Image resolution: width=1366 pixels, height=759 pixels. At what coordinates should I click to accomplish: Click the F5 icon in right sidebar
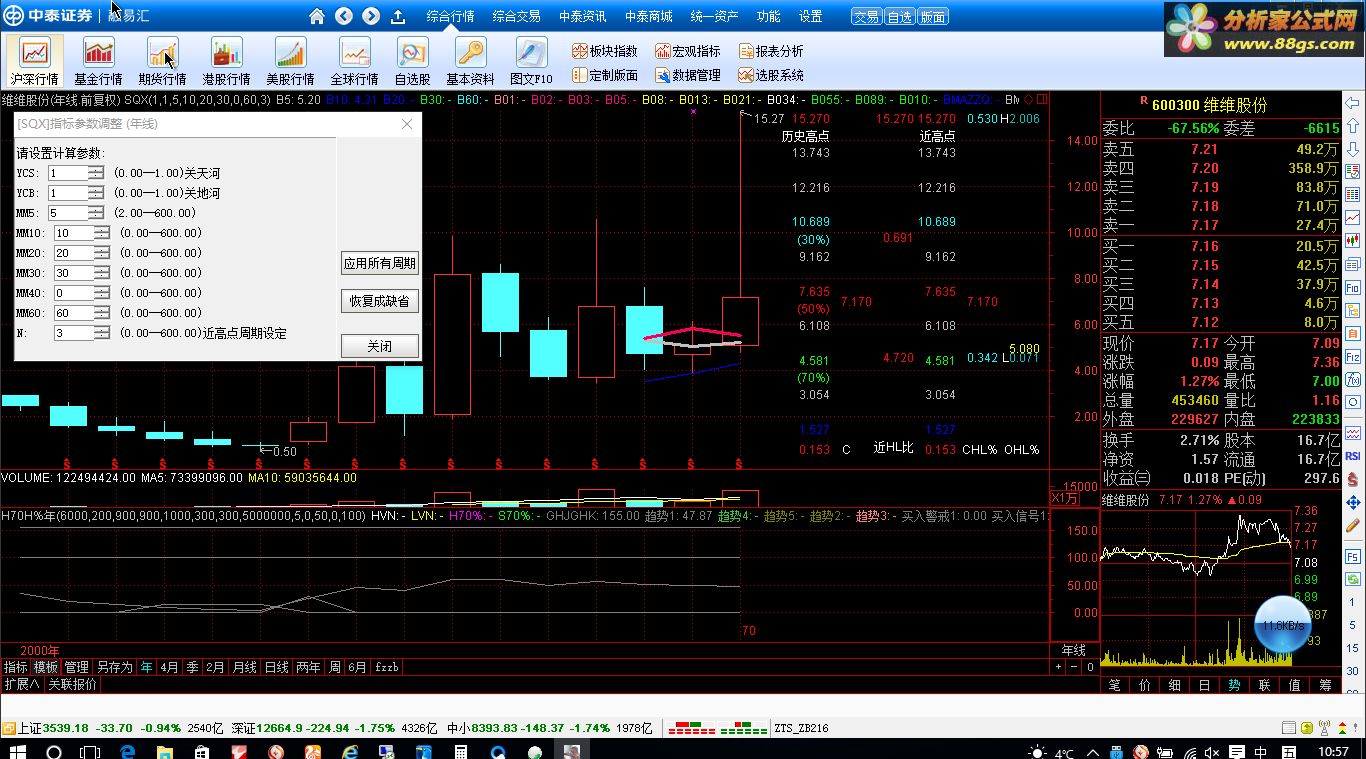1353,556
